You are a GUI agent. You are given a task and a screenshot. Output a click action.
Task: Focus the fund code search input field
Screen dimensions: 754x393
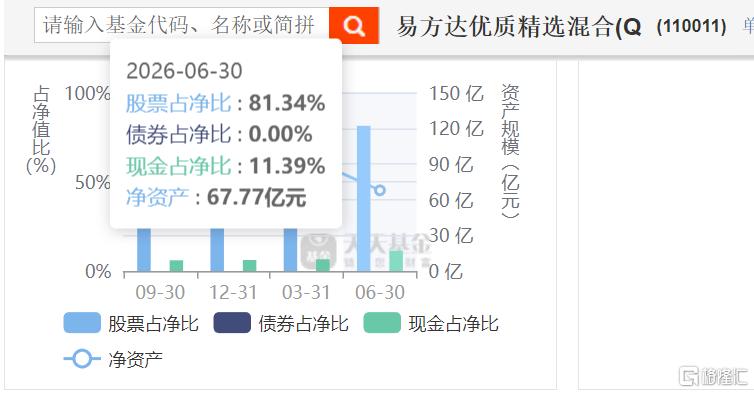point(182,25)
